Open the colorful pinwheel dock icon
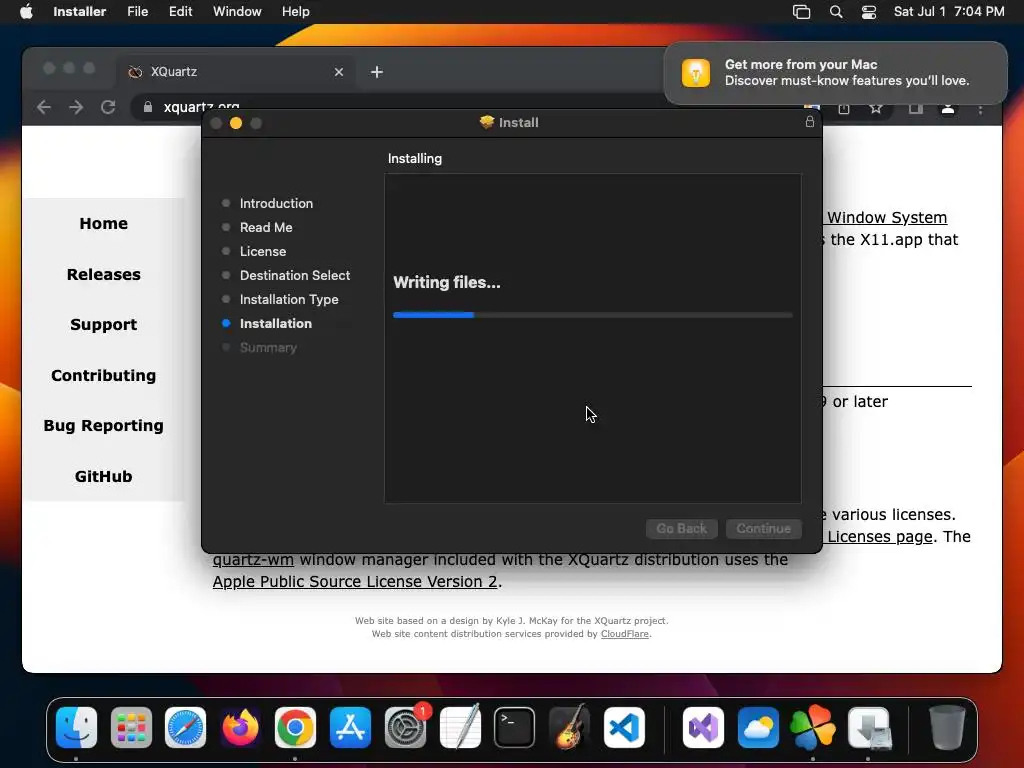Screen dimensions: 1024x768 pyautogui.click(x=813, y=728)
